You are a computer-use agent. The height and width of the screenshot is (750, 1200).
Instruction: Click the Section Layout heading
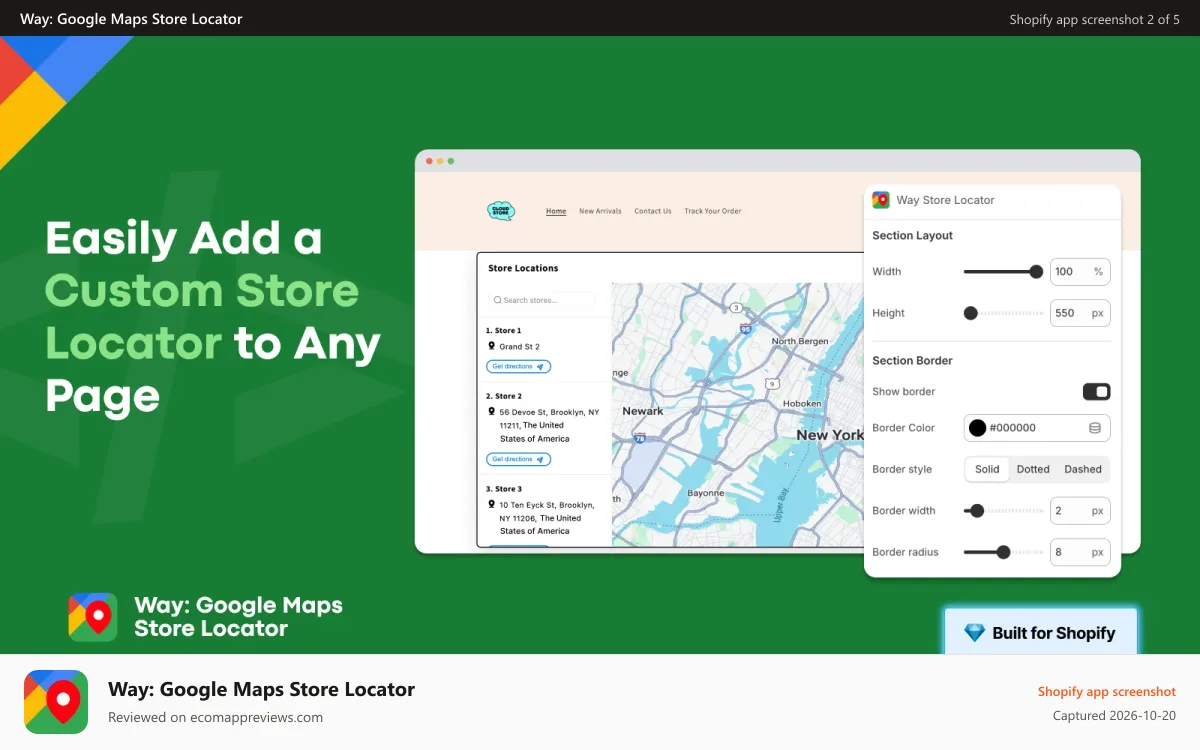click(912, 236)
